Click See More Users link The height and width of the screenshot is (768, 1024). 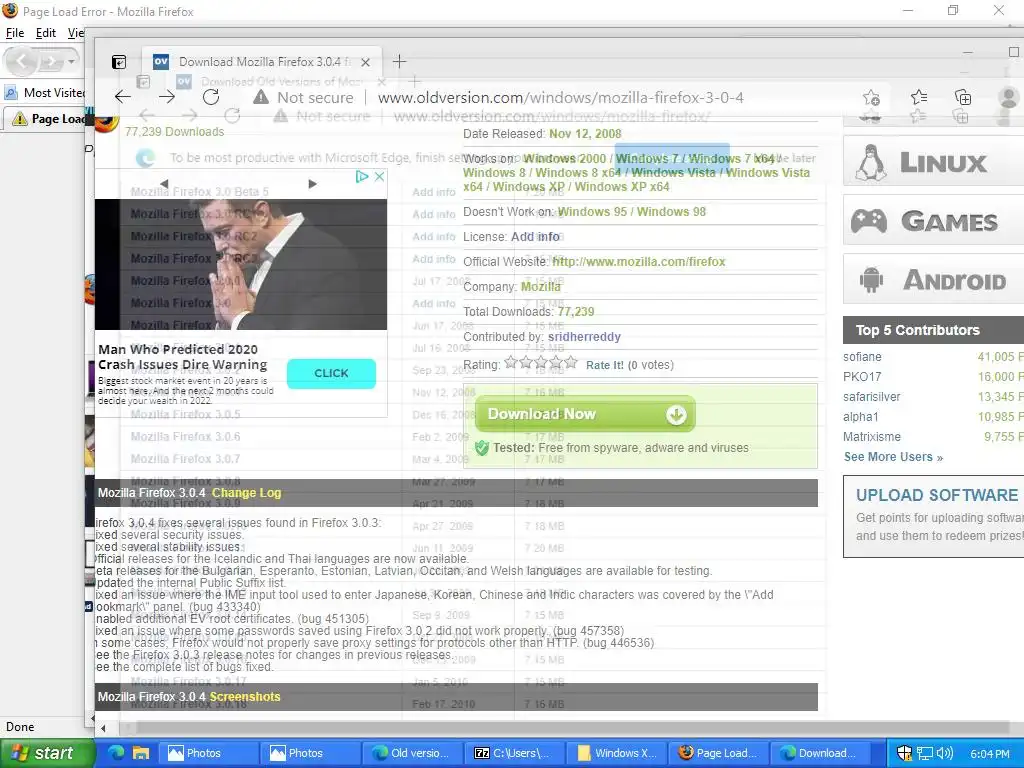coord(893,456)
